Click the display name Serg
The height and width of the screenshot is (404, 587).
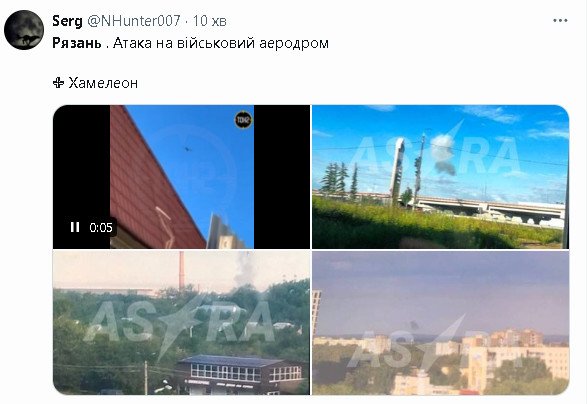pyautogui.click(x=67, y=21)
